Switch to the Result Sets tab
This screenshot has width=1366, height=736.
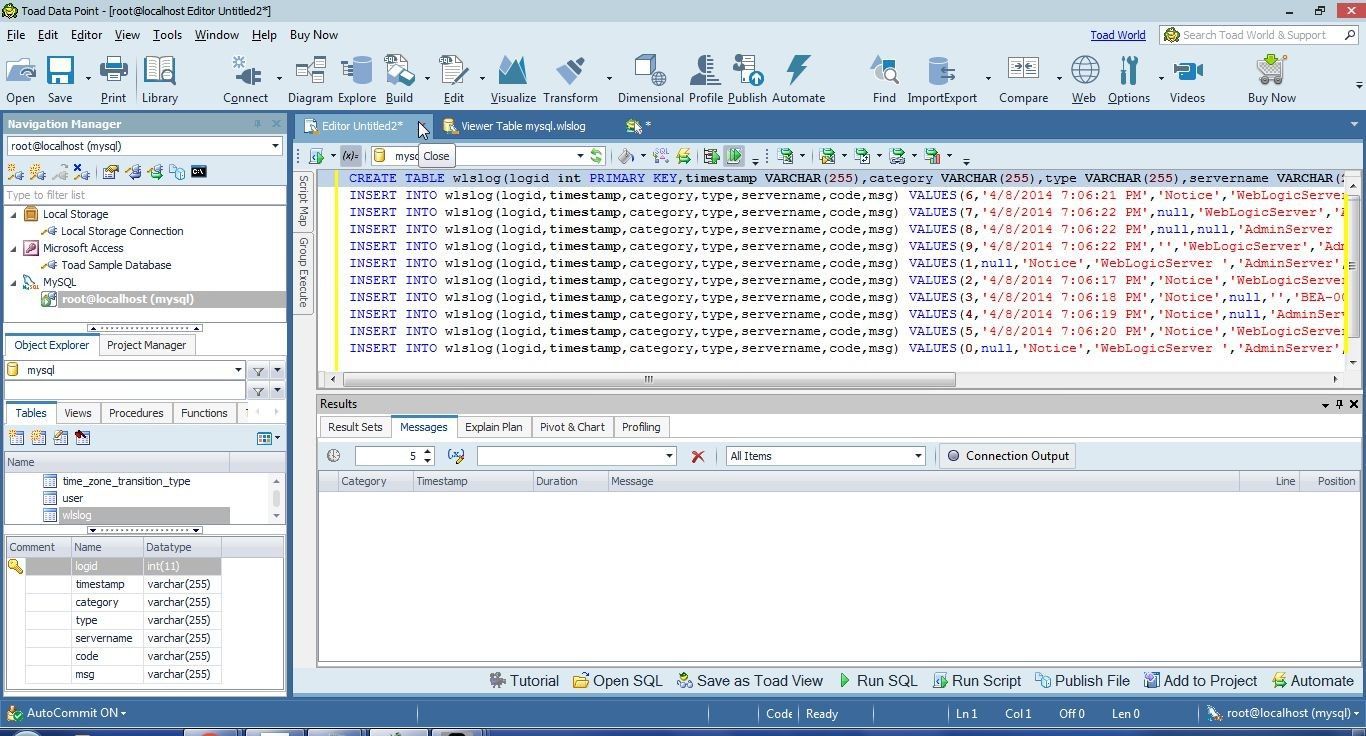pyautogui.click(x=355, y=427)
